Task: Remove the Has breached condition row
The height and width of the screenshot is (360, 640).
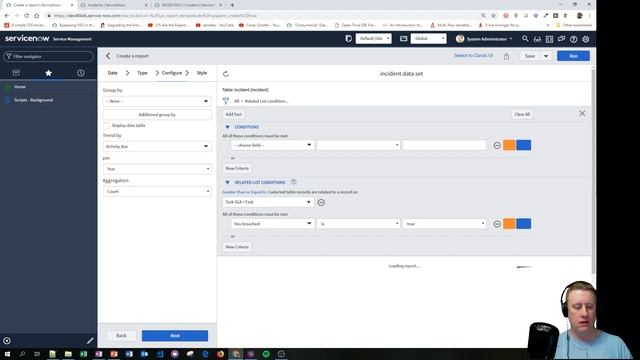Action: (x=497, y=224)
